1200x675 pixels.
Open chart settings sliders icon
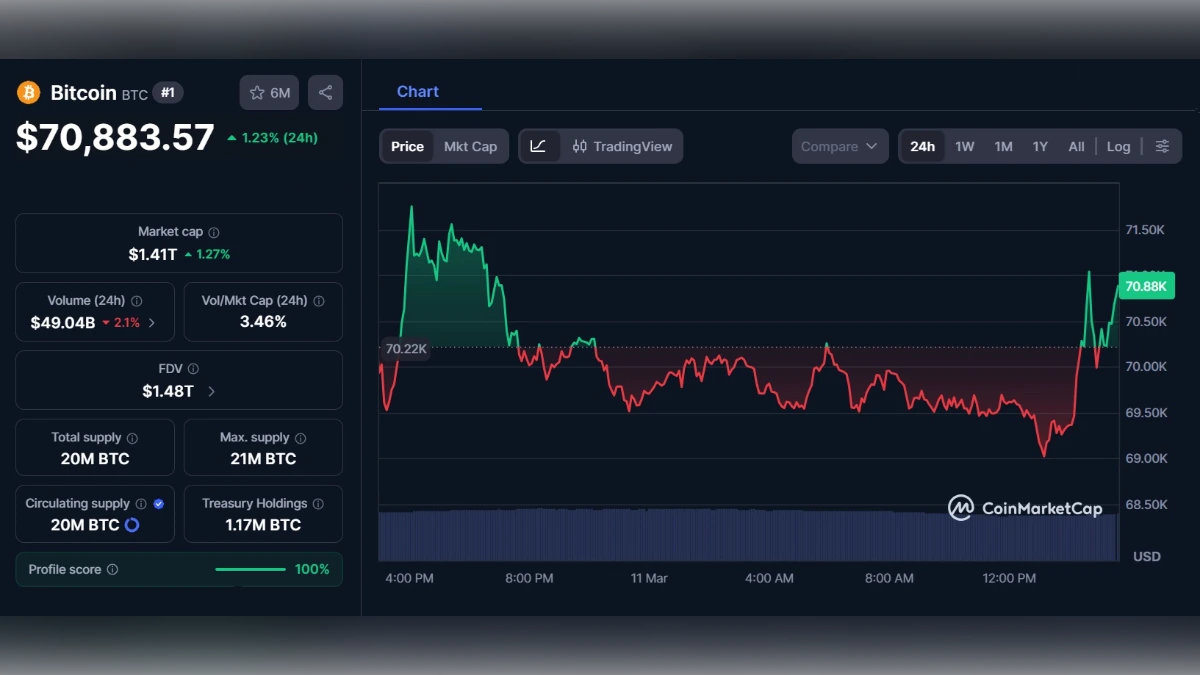tap(1162, 145)
